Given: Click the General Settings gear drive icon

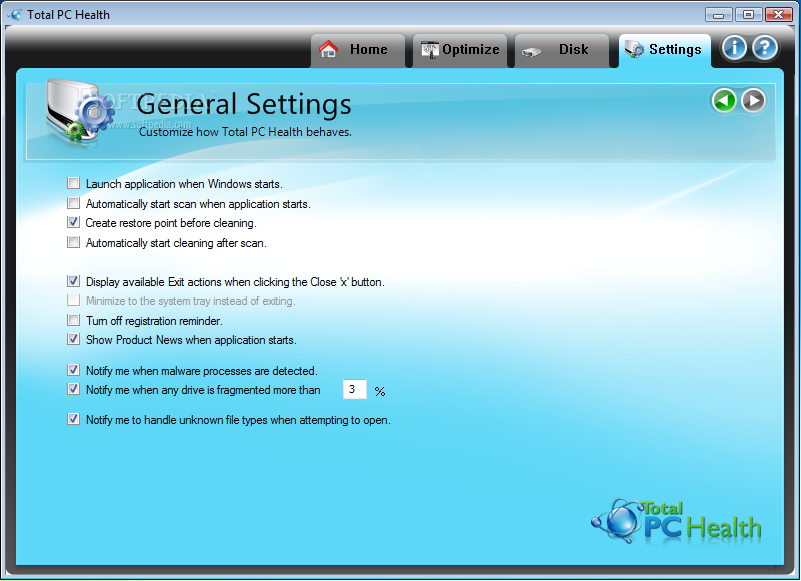Looking at the screenshot, I should pyautogui.click(x=78, y=110).
